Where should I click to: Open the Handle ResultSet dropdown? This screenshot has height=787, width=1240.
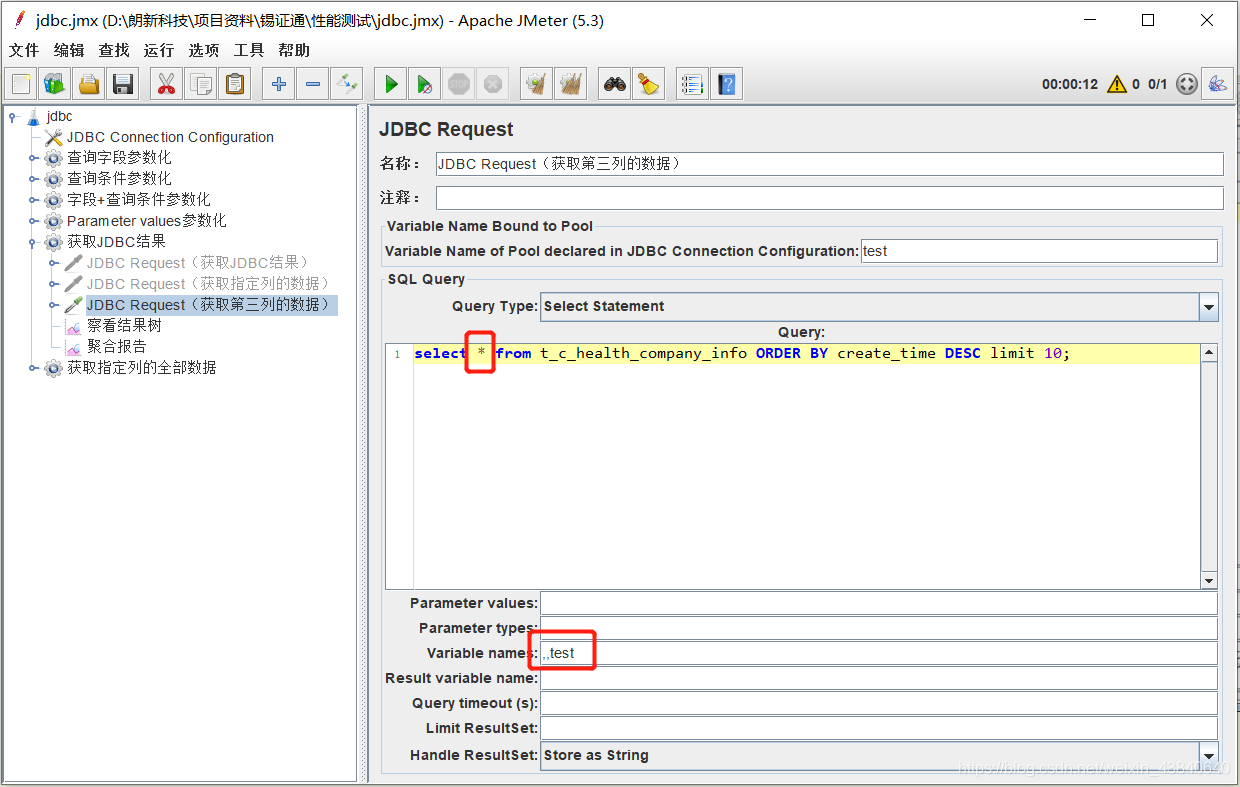[x=1209, y=756]
